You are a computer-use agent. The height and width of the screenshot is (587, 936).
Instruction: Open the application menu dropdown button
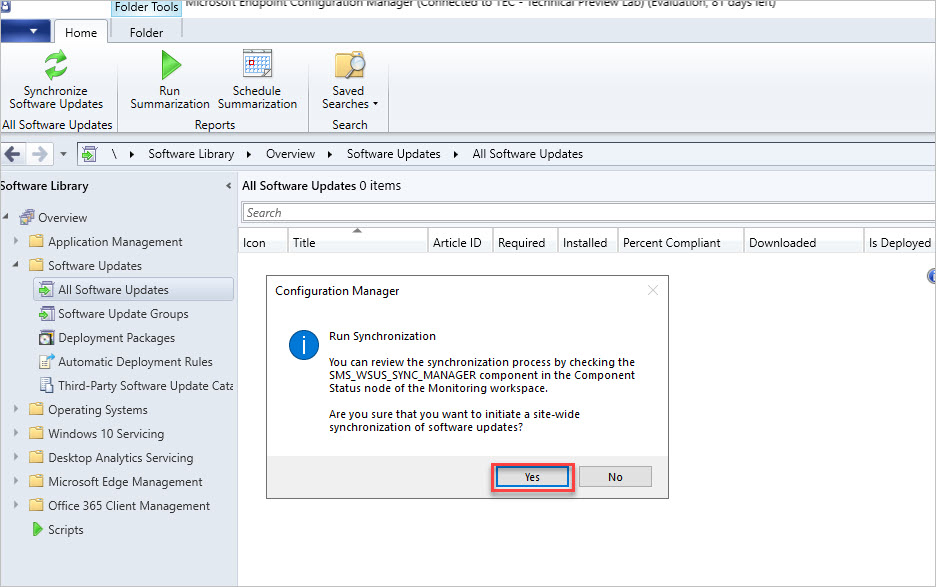coord(26,31)
